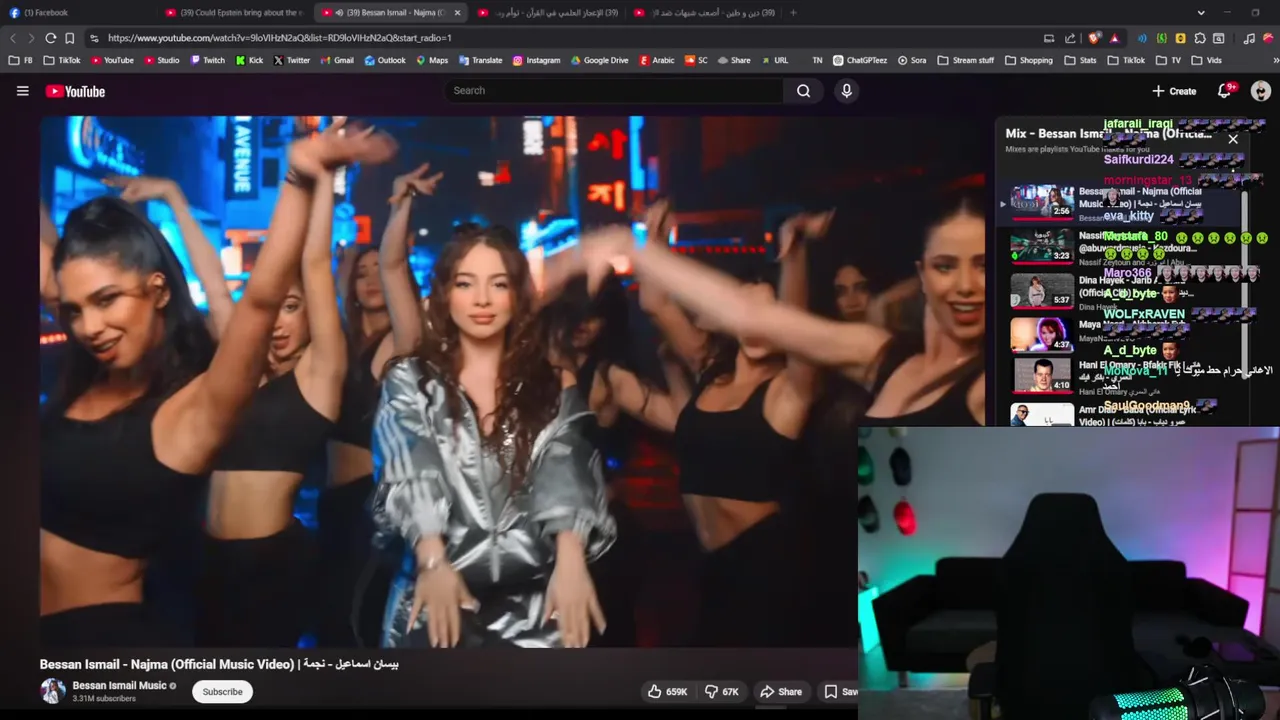Image resolution: width=1280 pixels, height=720 pixels.
Task: Open the Maps bookmark
Action: [432, 60]
